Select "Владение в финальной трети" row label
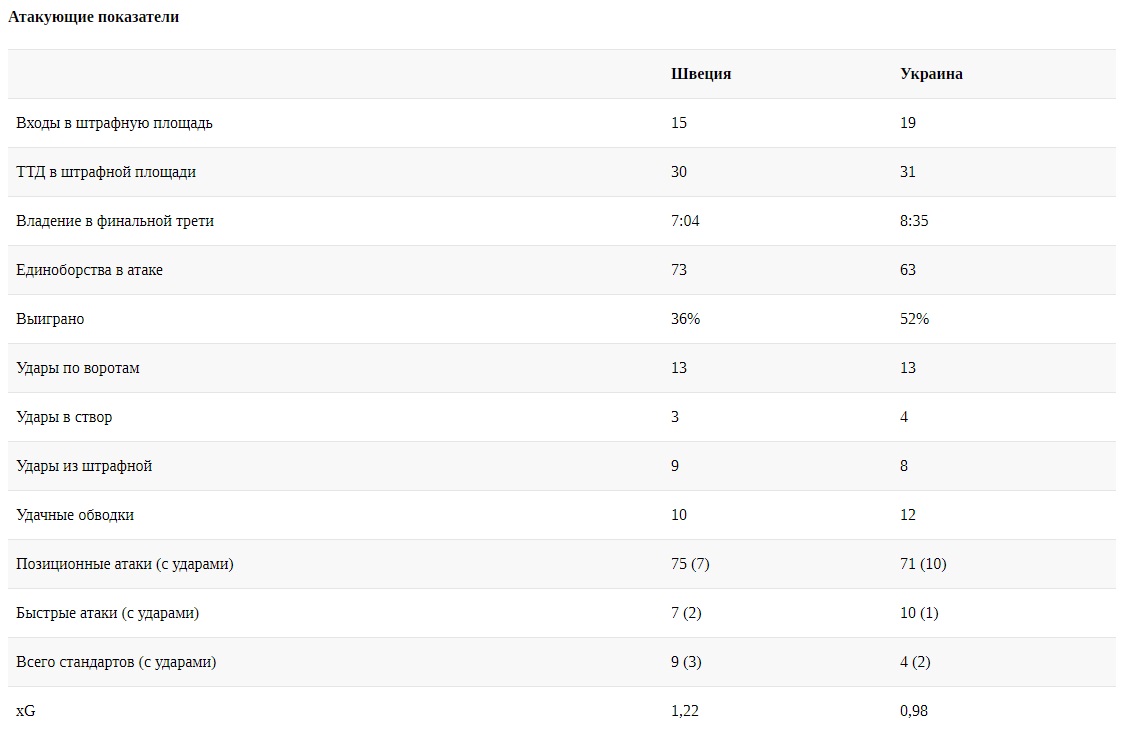The image size is (1121, 730). pyautogui.click(x=115, y=221)
